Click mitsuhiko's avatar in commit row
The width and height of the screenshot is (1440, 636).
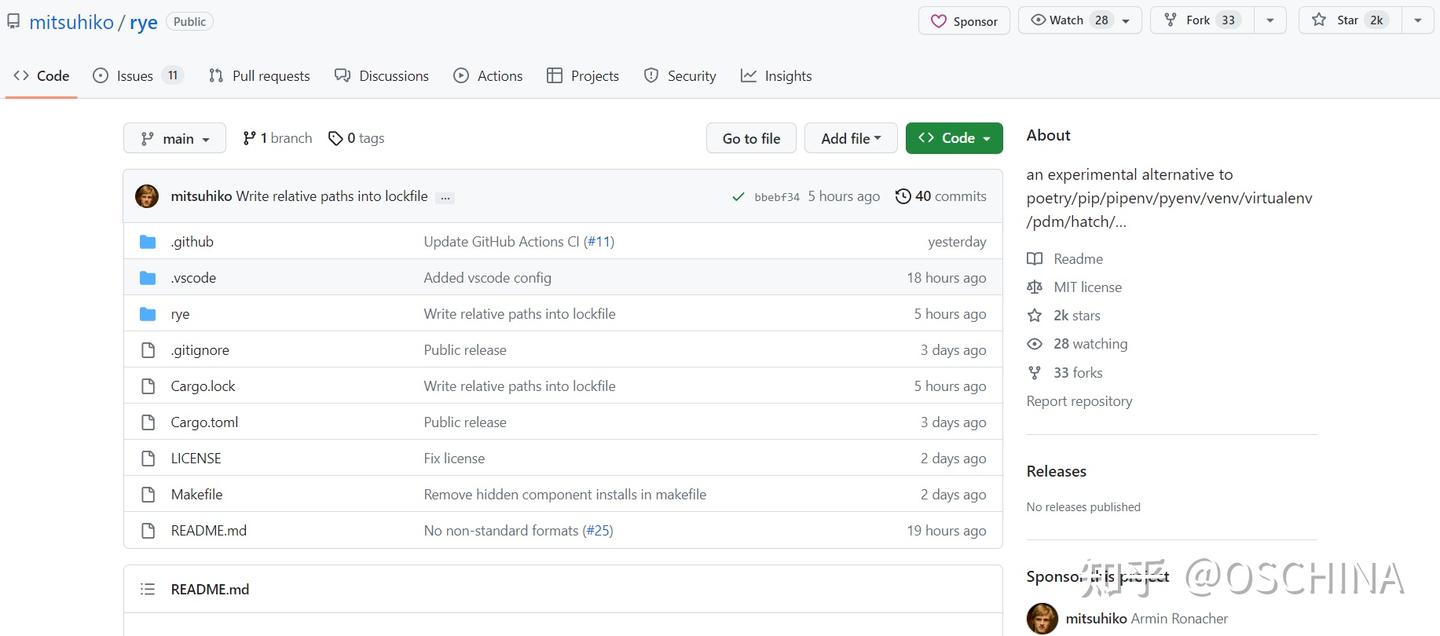[x=147, y=196]
